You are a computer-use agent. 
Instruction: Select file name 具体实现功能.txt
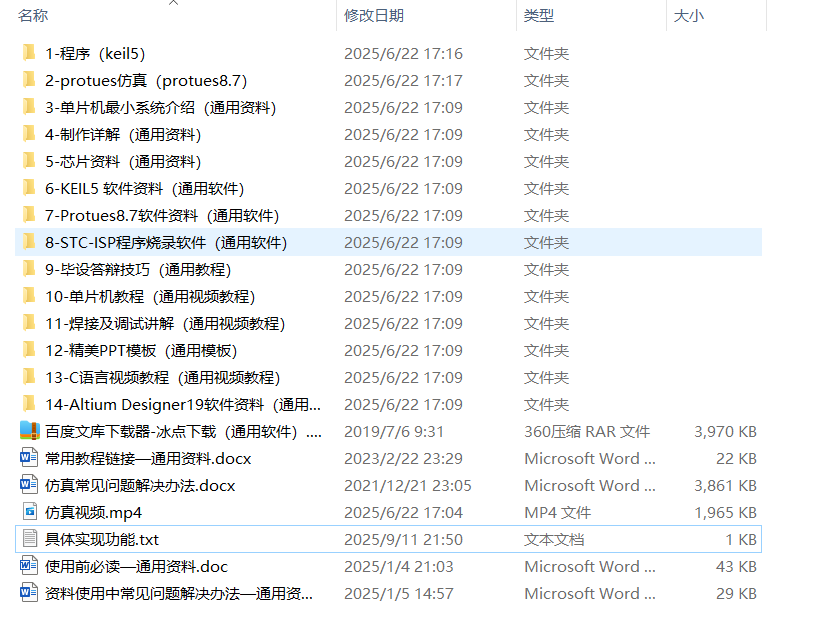[102, 540]
